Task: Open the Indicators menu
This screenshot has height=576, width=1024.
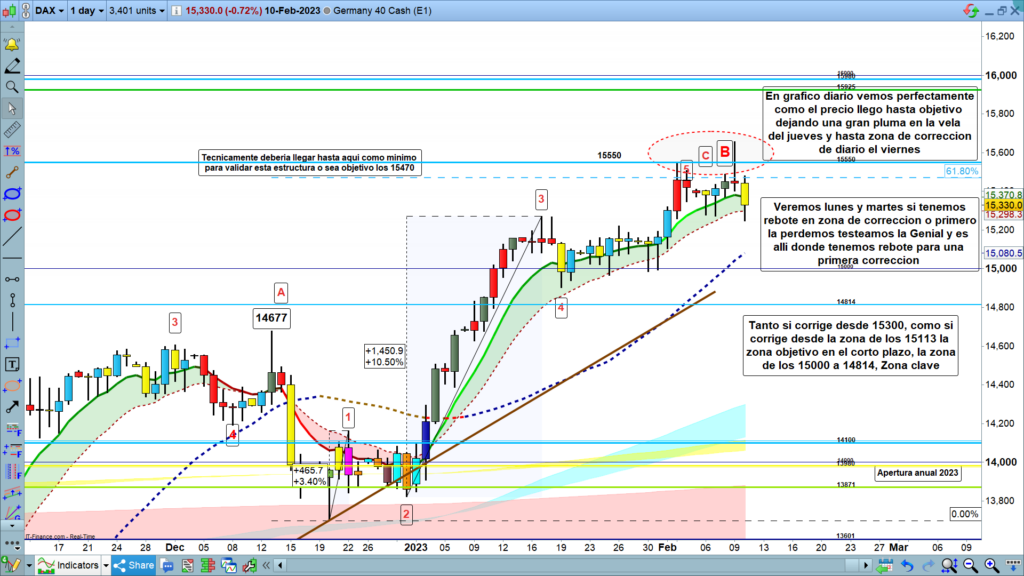Action: 76,566
